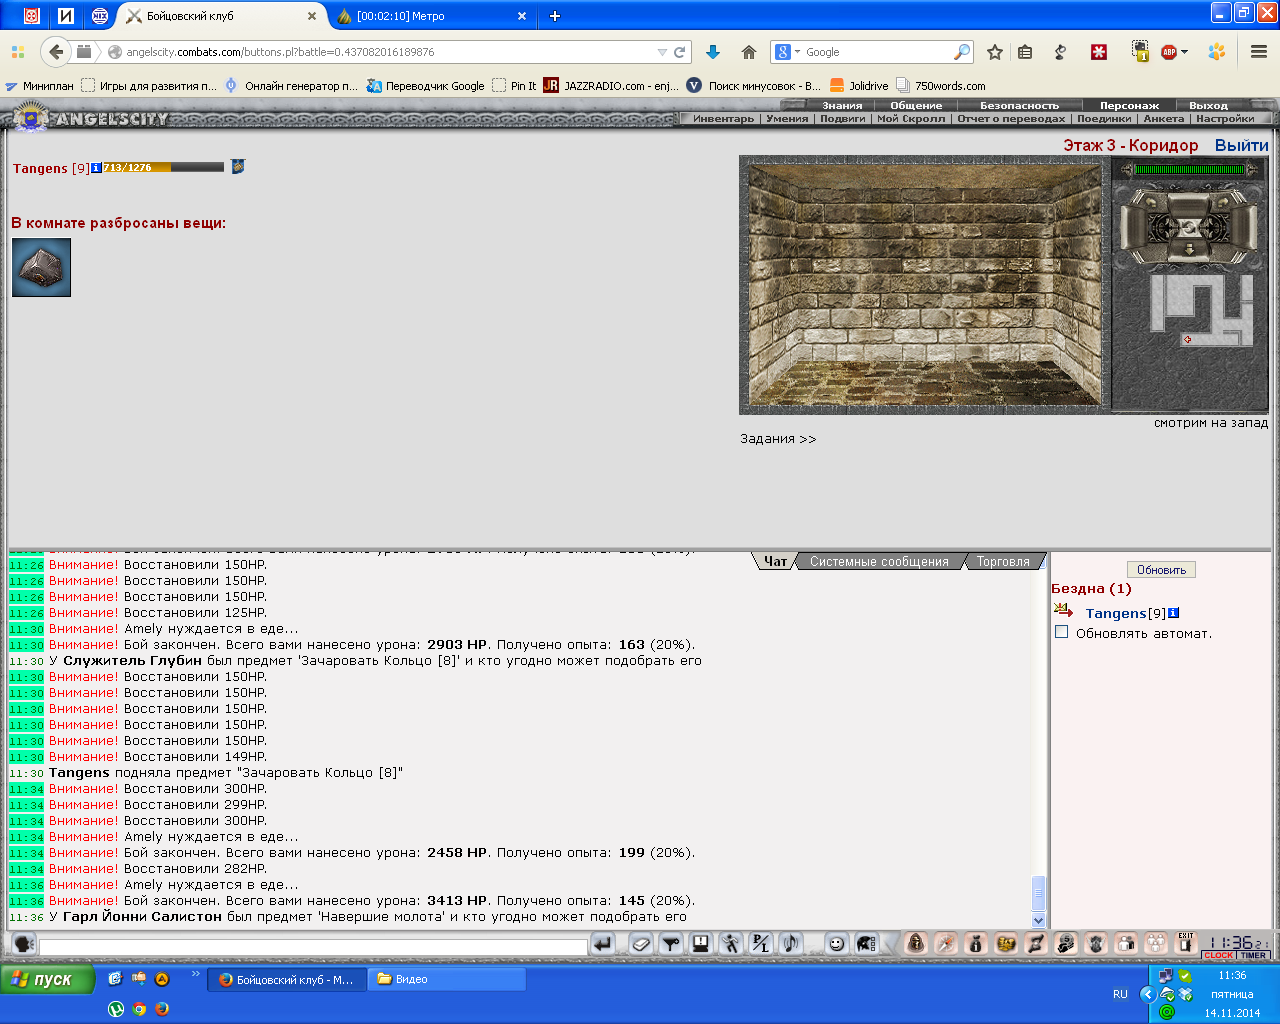Click the talking head icon left of chat input
Image resolution: width=1280 pixels, height=1024 pixels.
pos(23,943)
